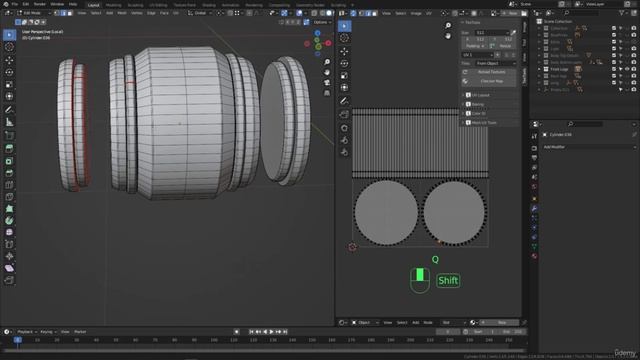The height and width of the screenshot is (360, 640).
Task: Switch orthographic/perspective grid icon in viewport
Action: (x=327, y=93)
